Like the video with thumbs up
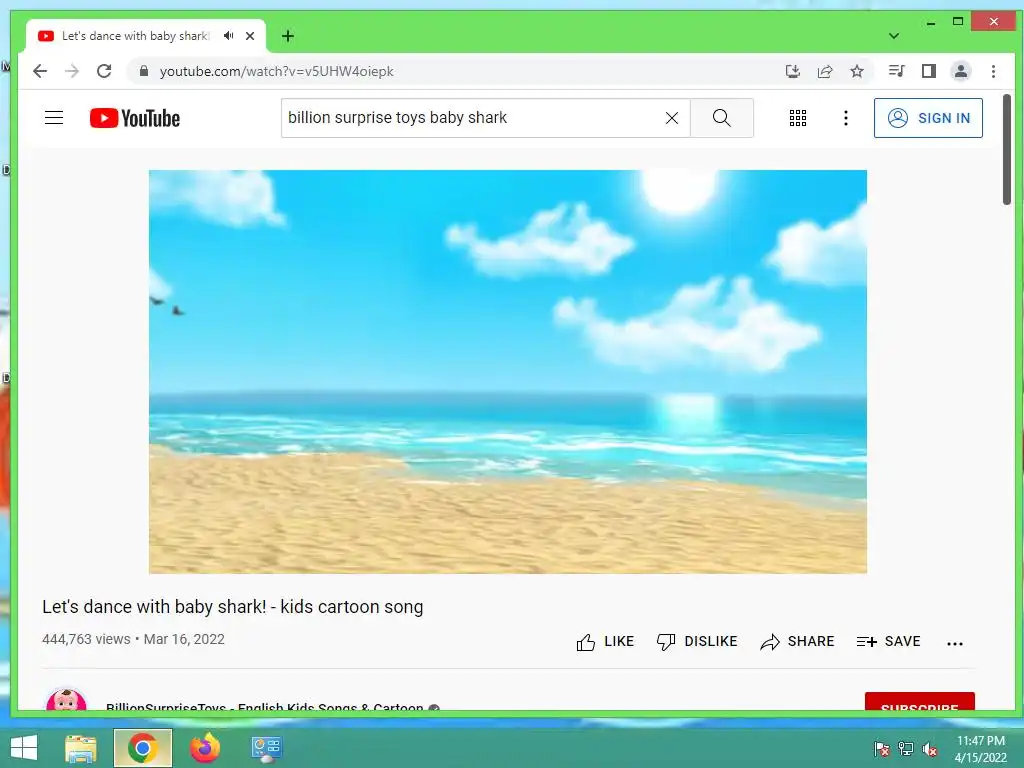Viewport: 1024px width, 768px height. [605, 642]
